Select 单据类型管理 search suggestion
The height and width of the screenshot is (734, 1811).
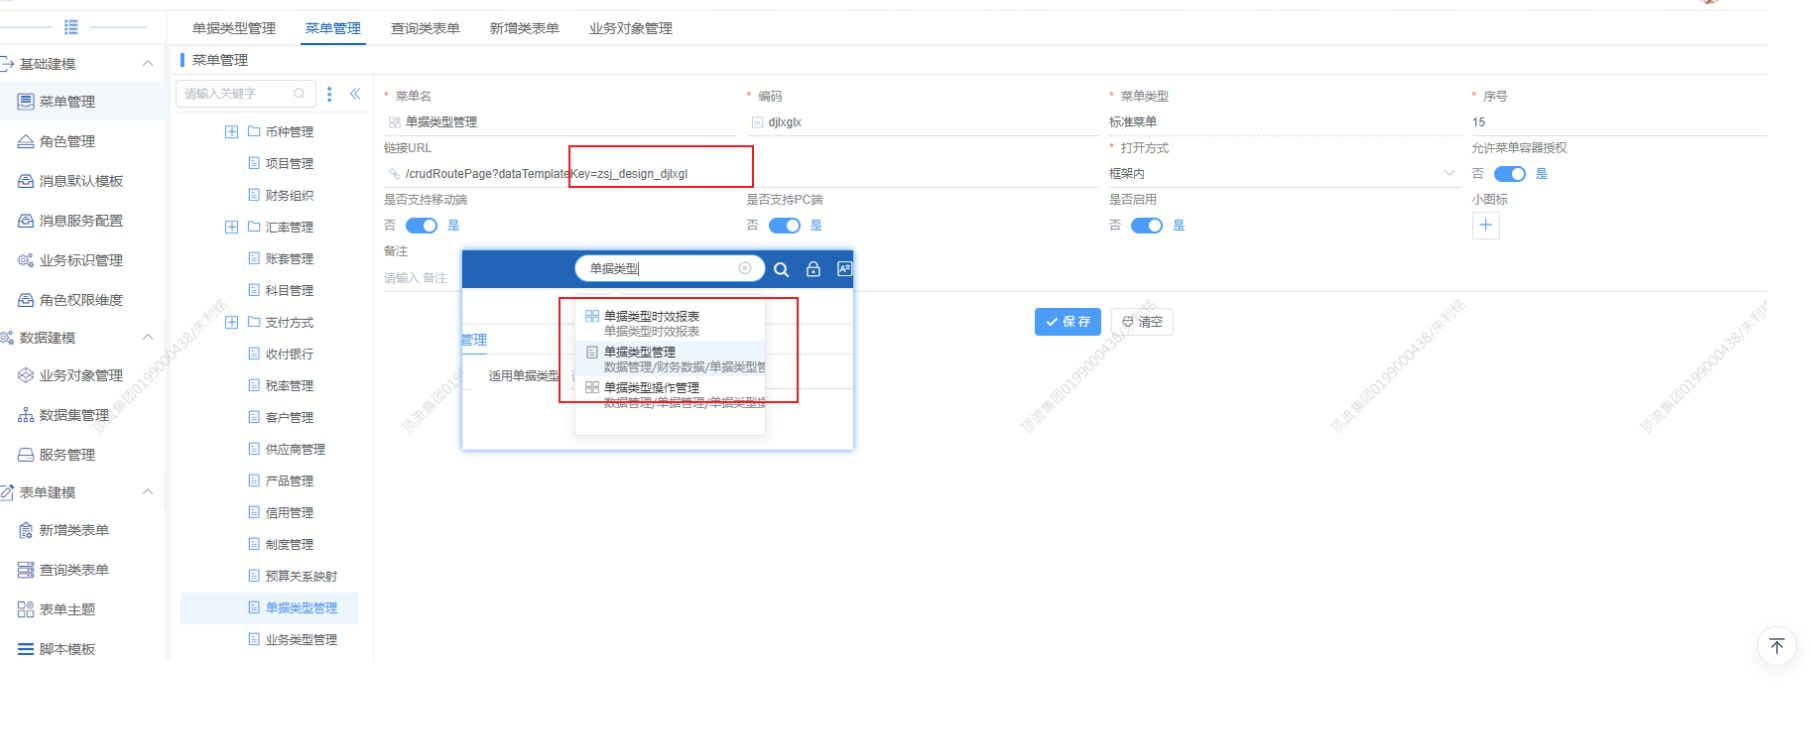tap(670, 359)
